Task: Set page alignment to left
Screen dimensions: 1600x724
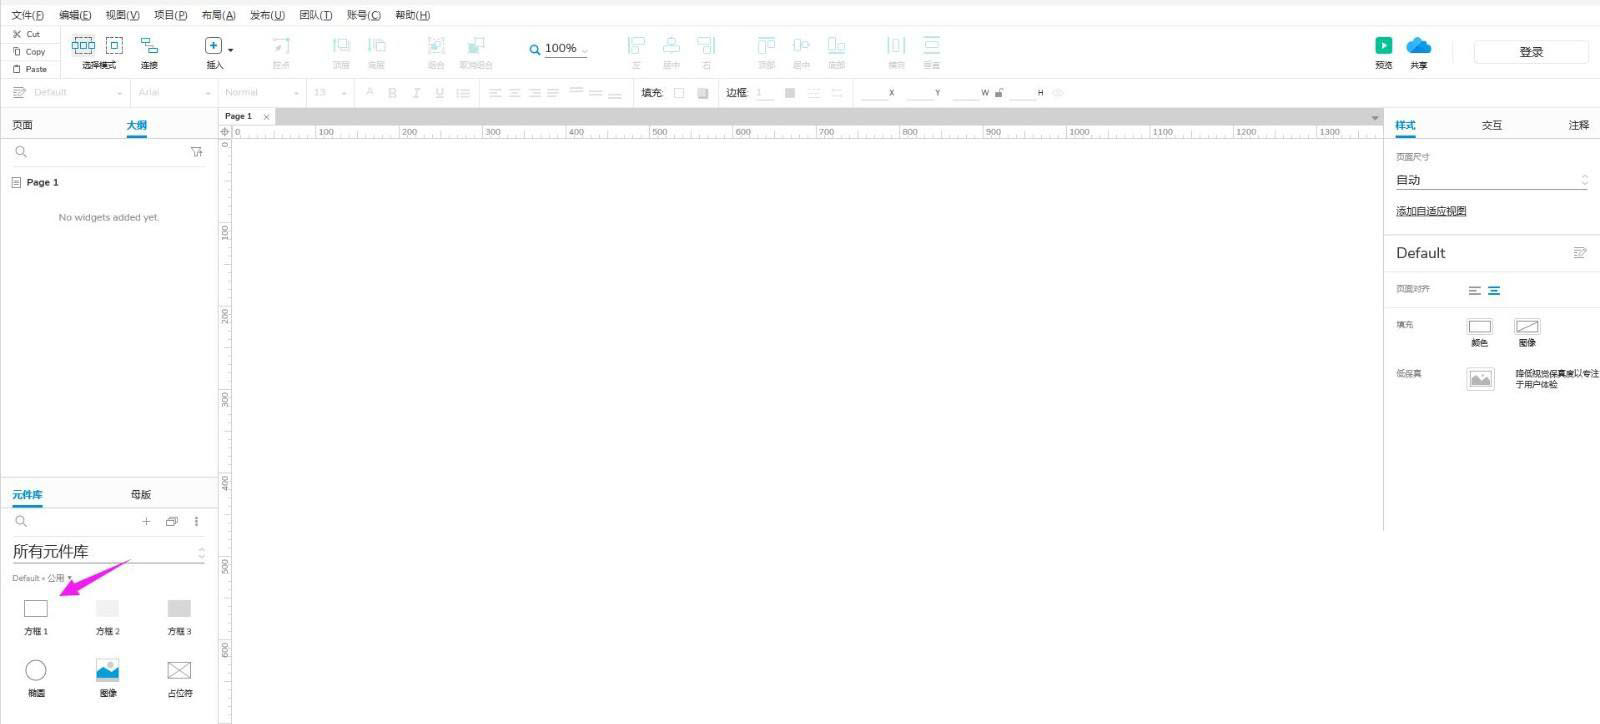Action: pos(1474,291)
